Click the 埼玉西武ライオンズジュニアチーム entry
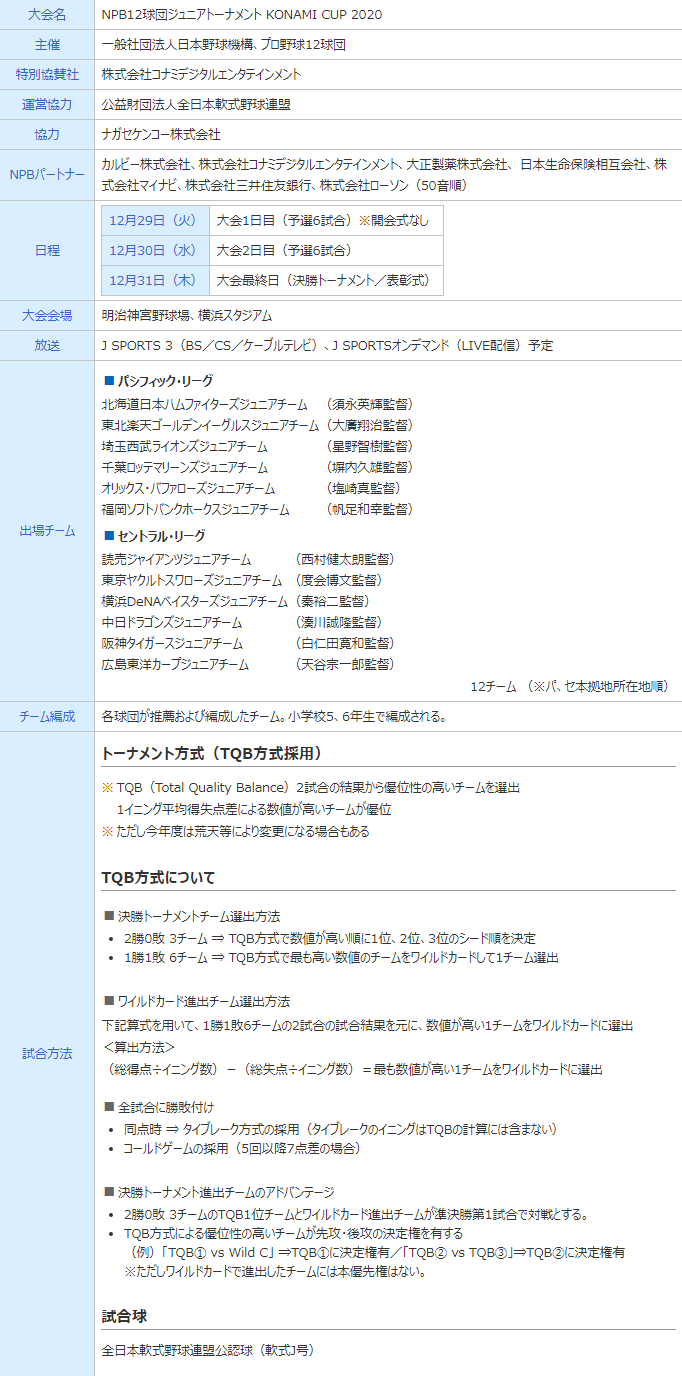The height and width of the screenshot is (1376, 682). (185, 446)
